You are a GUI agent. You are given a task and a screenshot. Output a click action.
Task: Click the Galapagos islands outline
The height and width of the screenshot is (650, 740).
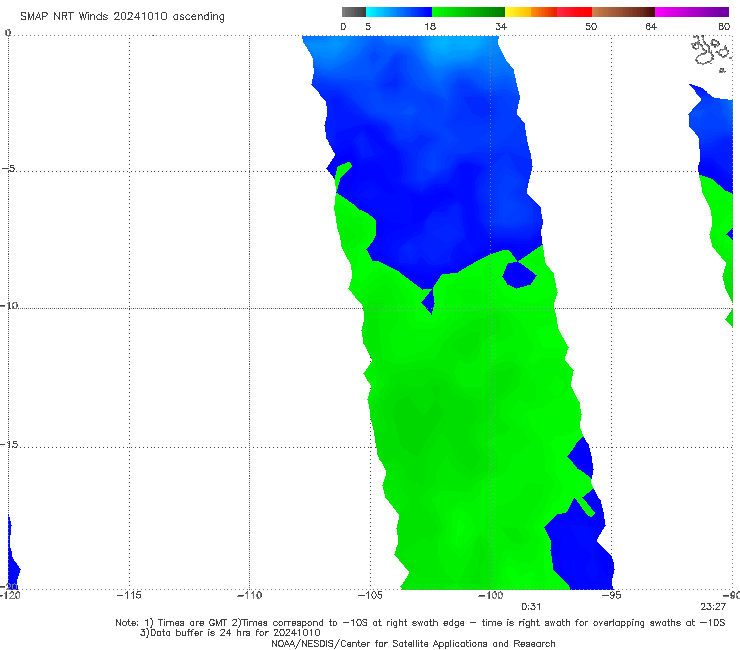pos(712,52)
